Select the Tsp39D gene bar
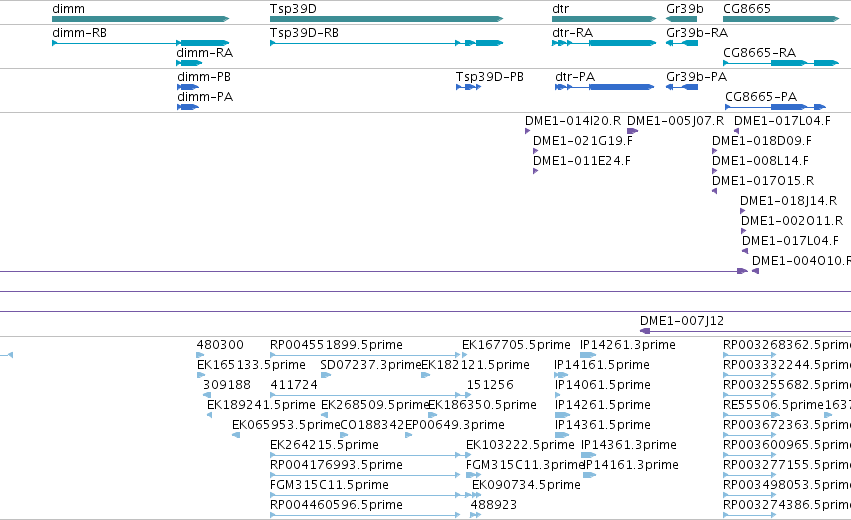This screenshot has width=851, height=520. (x=386, y=19)
